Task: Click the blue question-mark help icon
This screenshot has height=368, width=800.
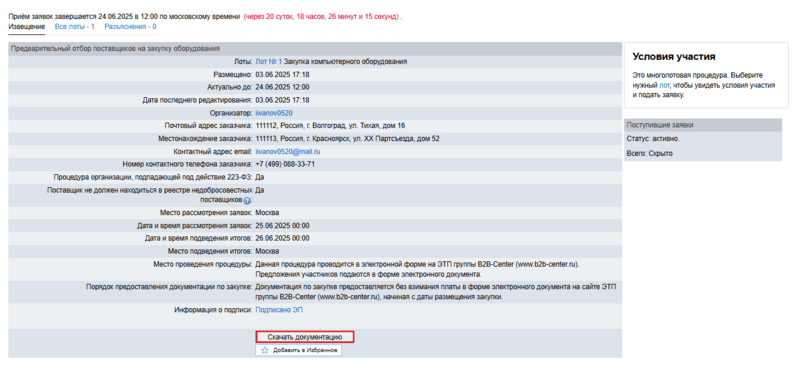Action: tap(247, 201)
